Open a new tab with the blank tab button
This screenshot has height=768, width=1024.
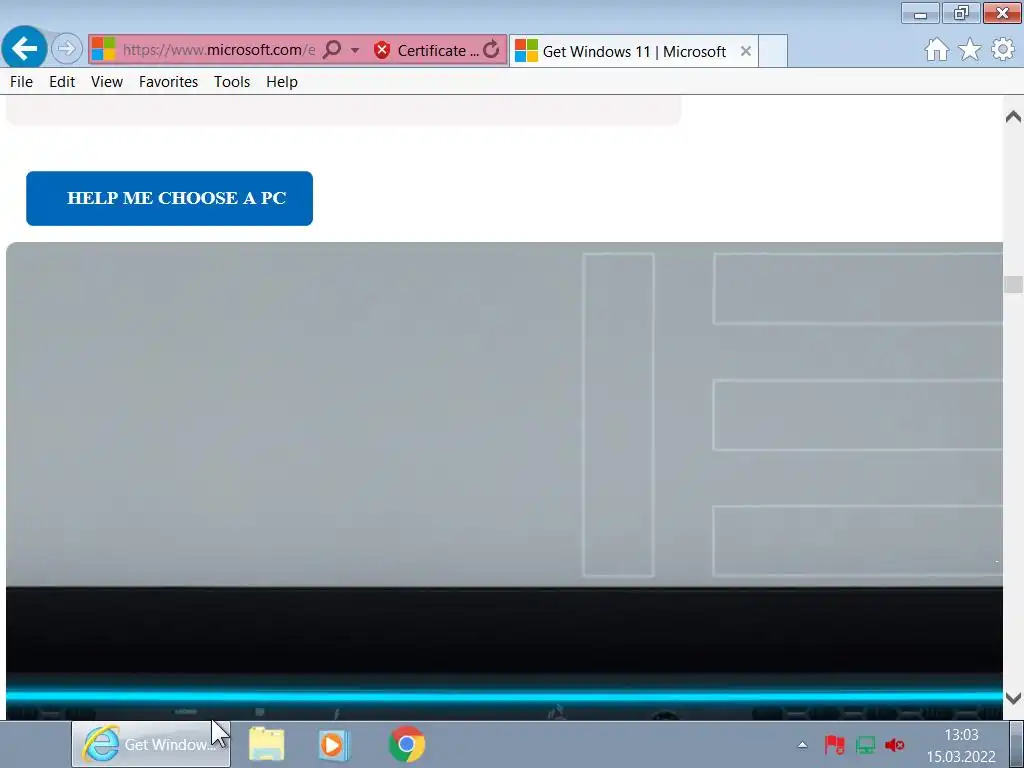click(x=773, y=51)
